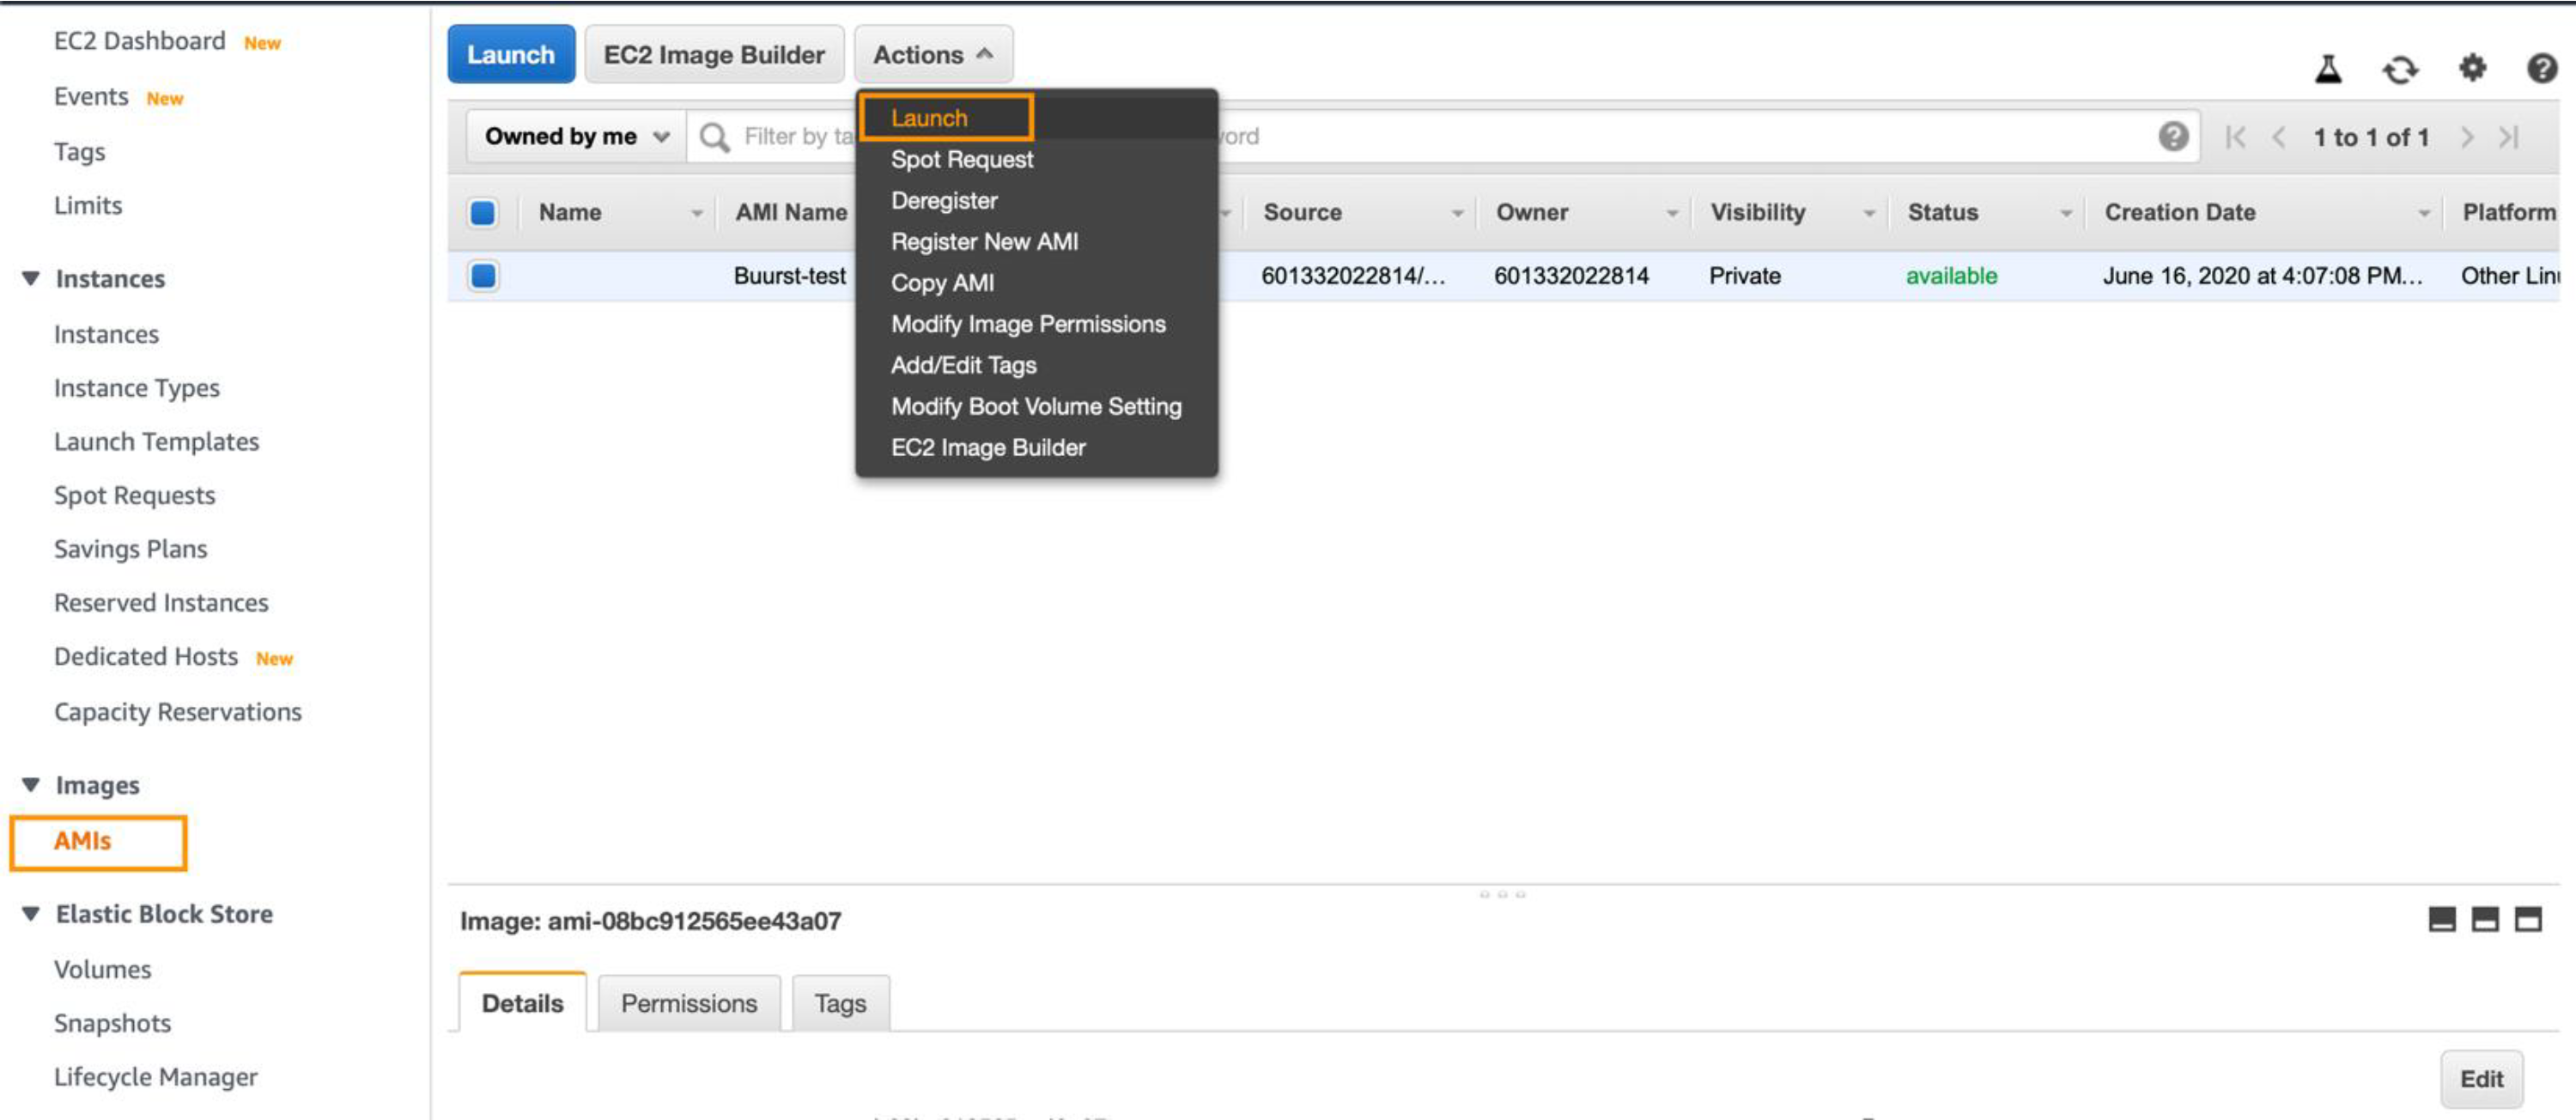2576x1120 pixels.
Task: Open Snapshots in the sidebar
Action: tap(112, 1023)
